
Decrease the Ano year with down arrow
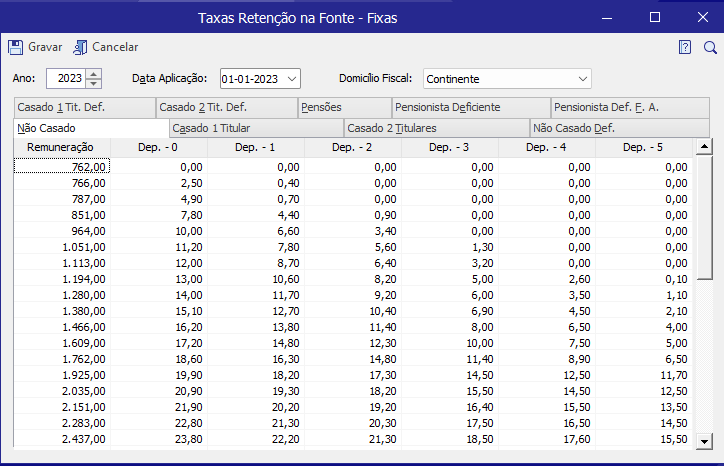(93, 83)
